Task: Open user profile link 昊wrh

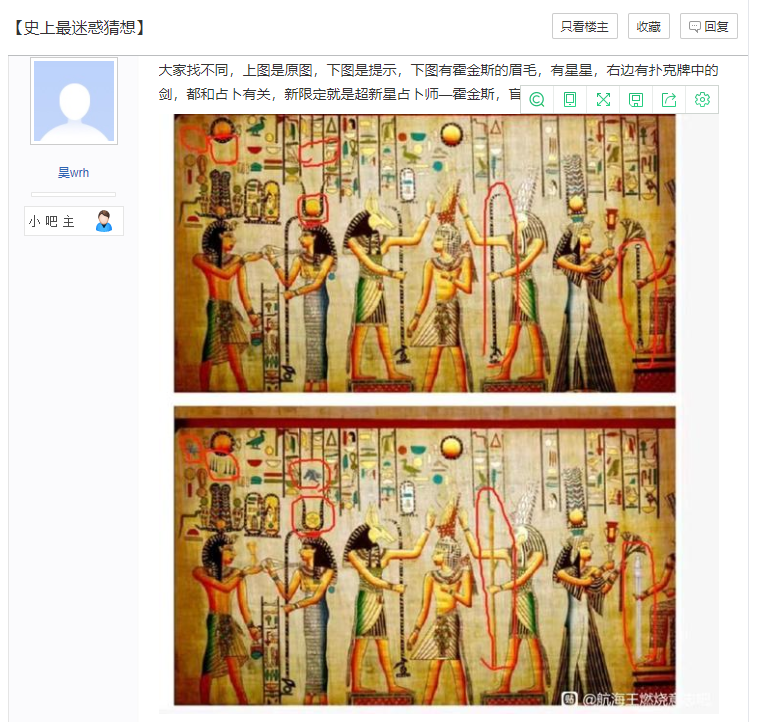Action: pyautogui.click(x=73, y=173)
